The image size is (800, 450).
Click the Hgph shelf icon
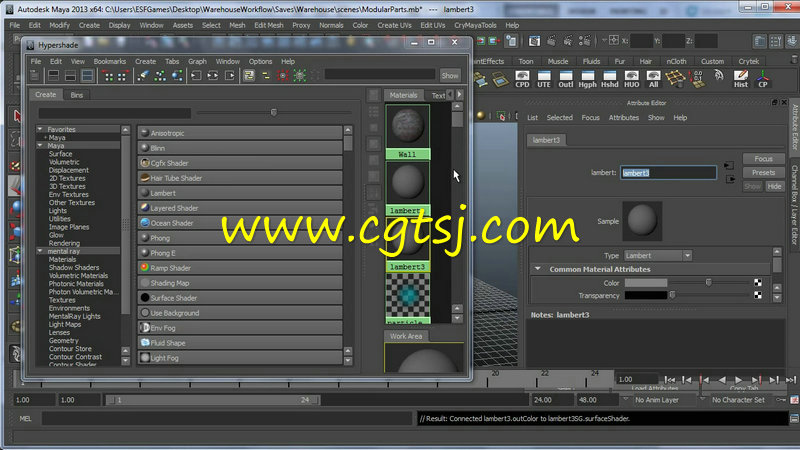pyautogui.click(x=588, y=79)
